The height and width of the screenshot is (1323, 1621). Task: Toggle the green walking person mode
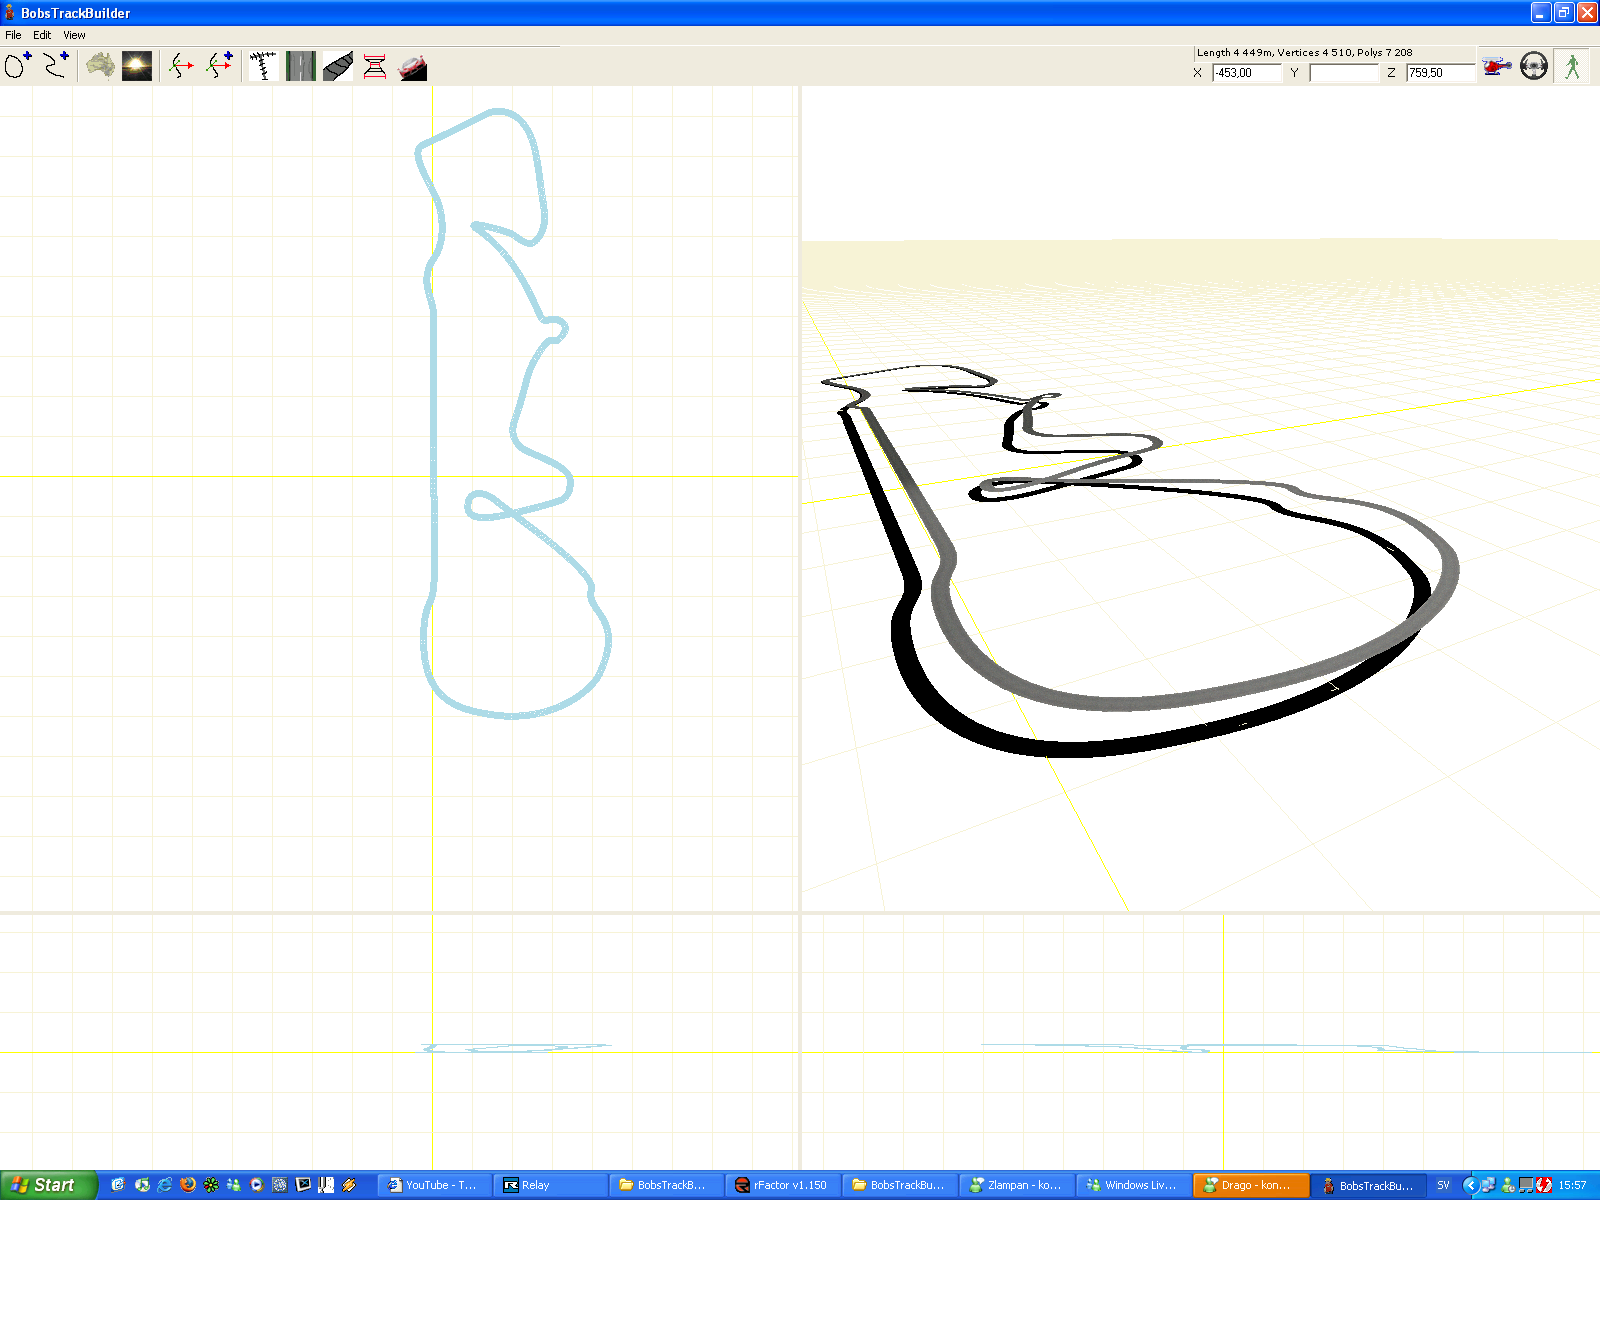[1572, 66]
